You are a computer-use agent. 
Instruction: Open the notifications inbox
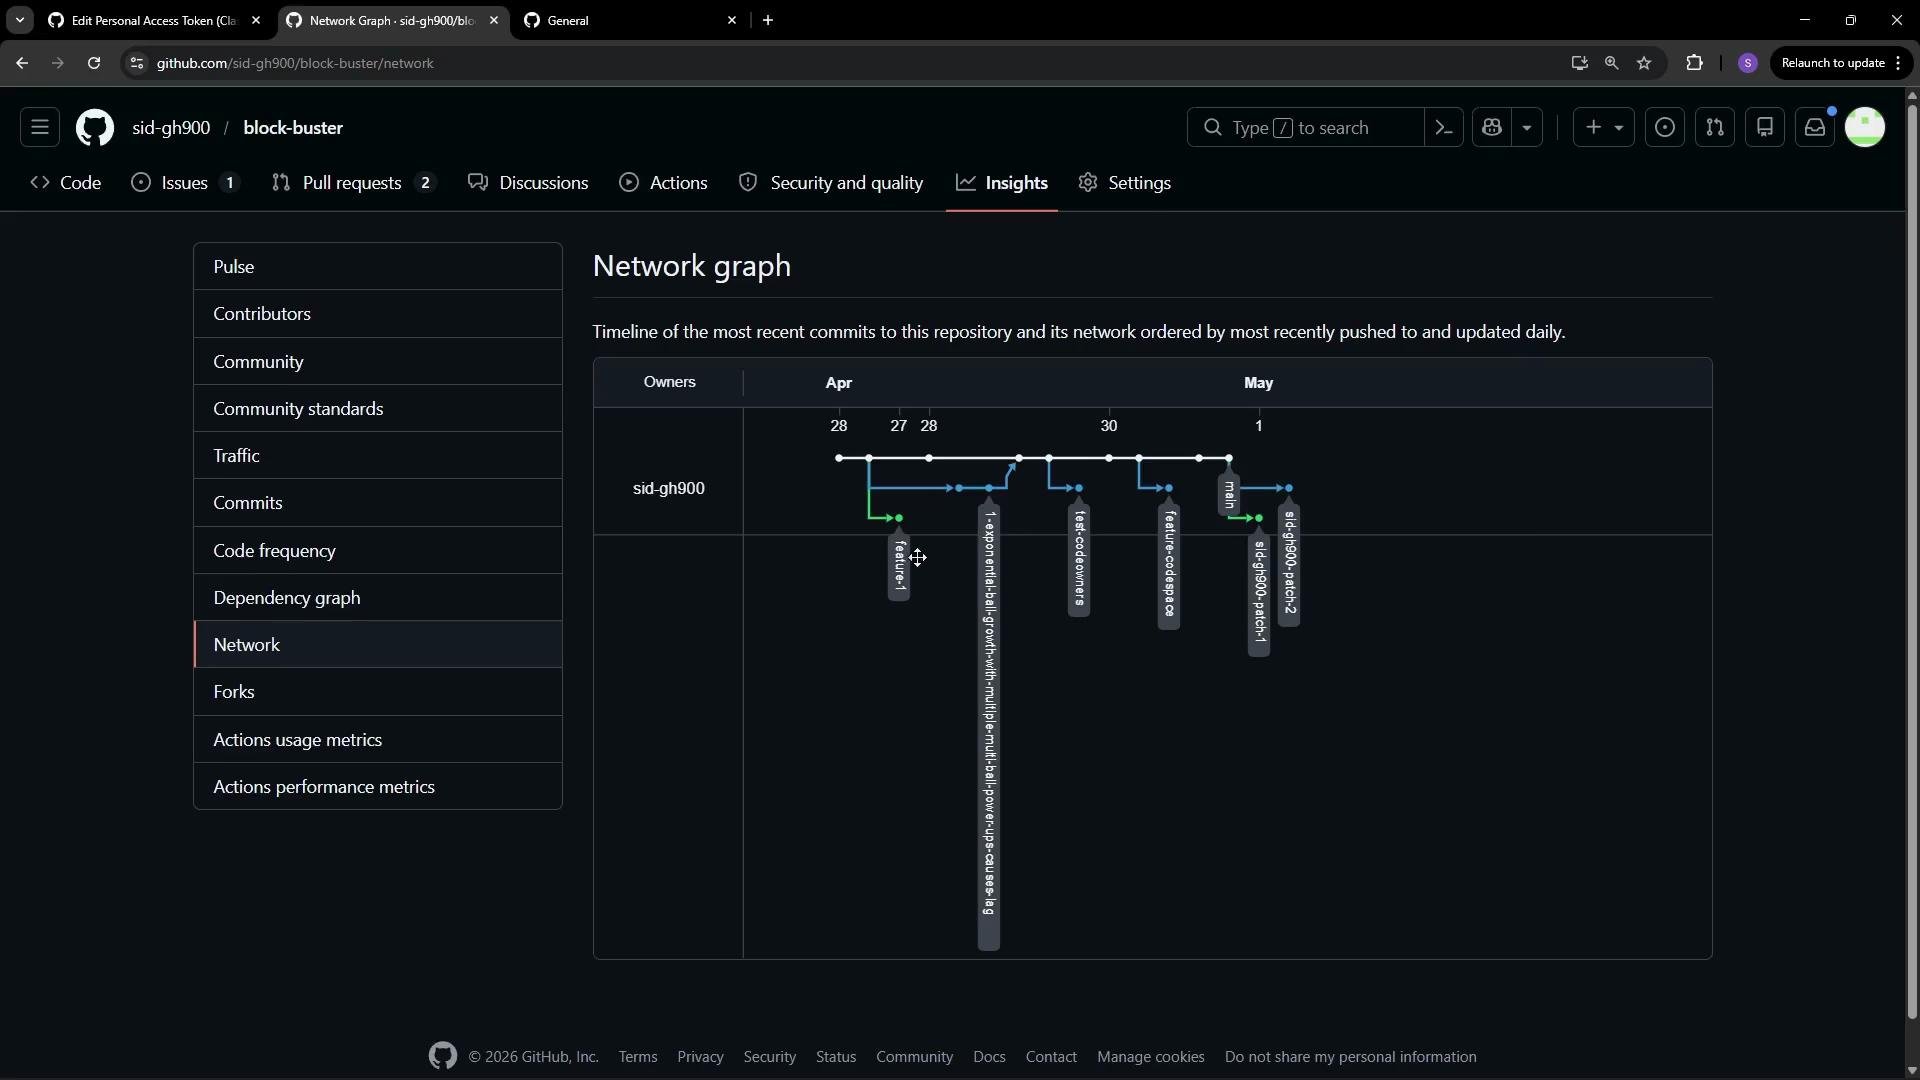(x=1815, y=127)
